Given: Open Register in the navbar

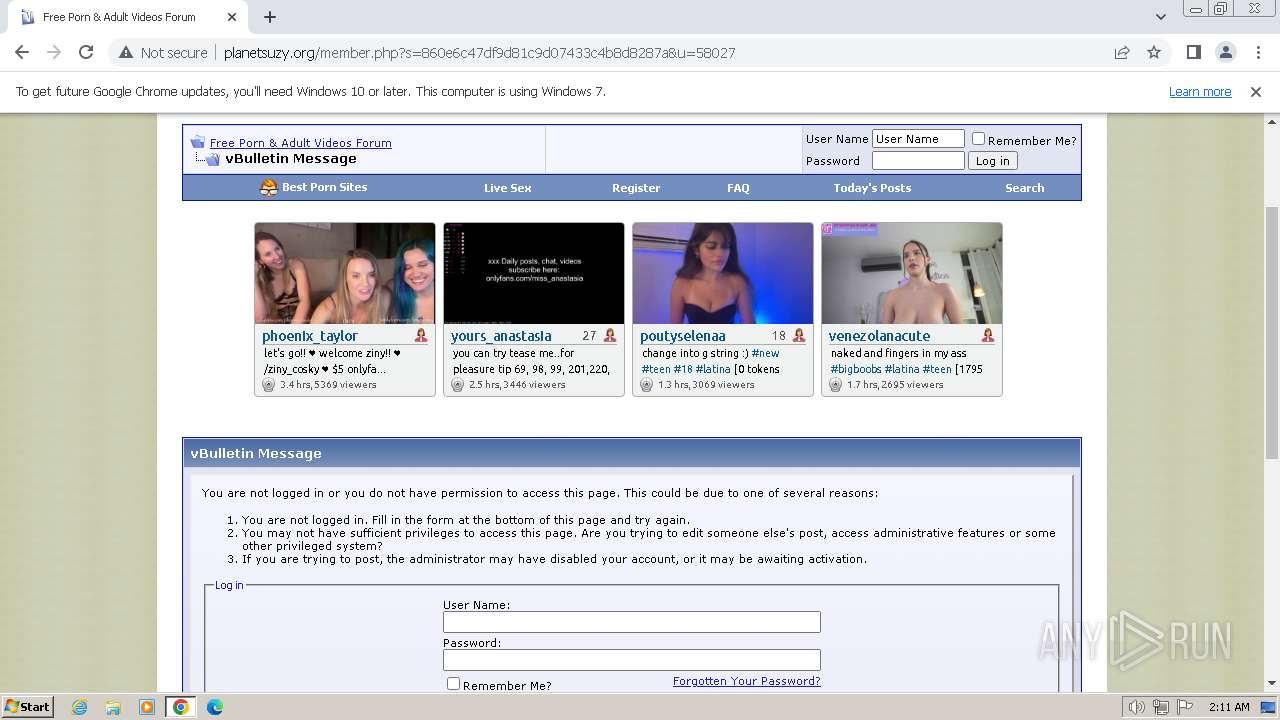Looking at the screenshot, I should tap(636, 188).
